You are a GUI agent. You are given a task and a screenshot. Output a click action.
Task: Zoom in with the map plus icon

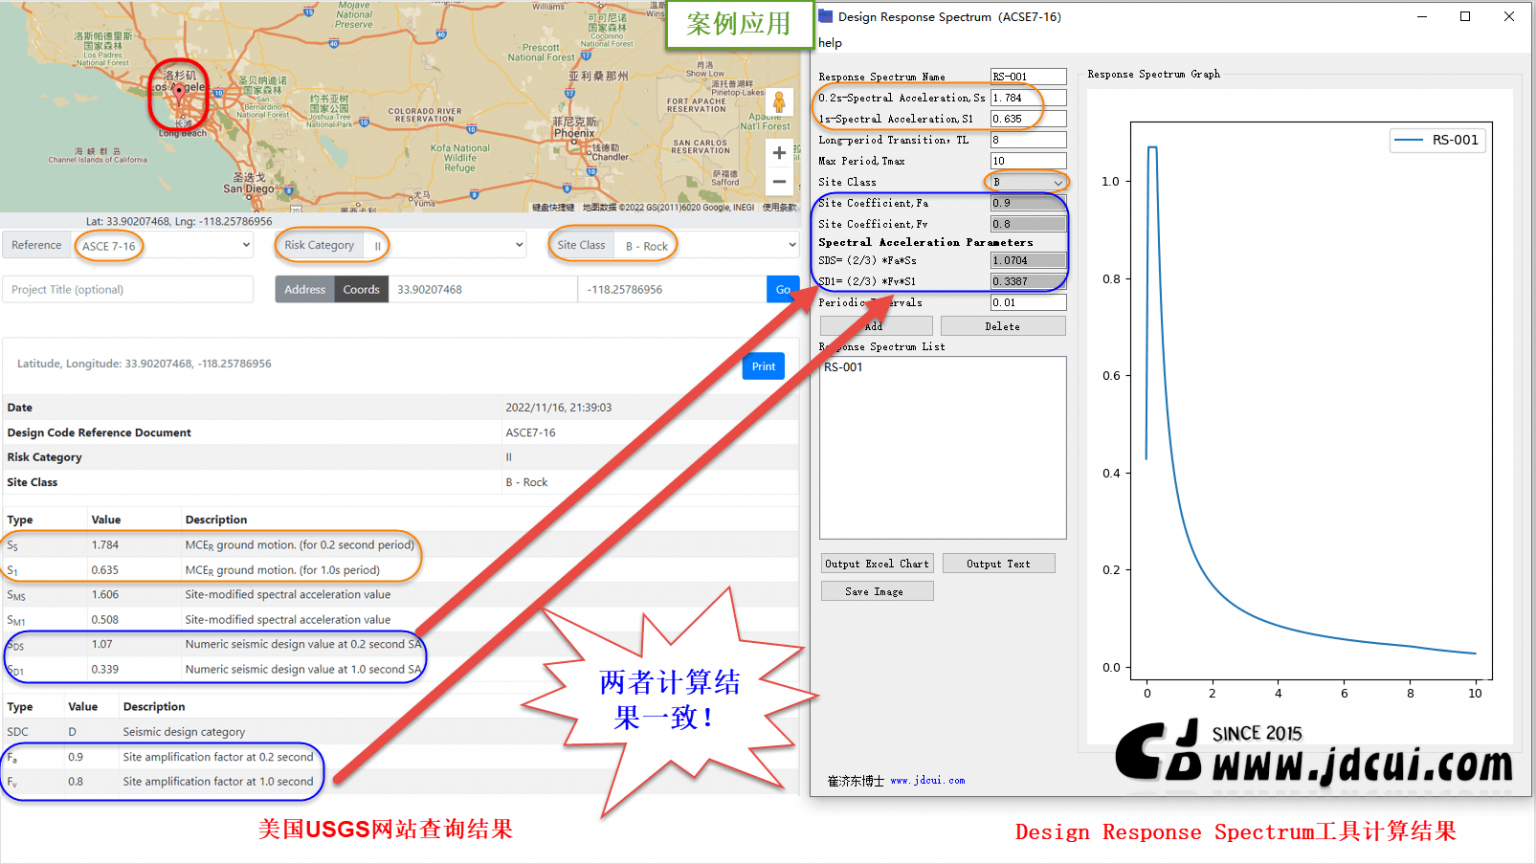(779, 152)
